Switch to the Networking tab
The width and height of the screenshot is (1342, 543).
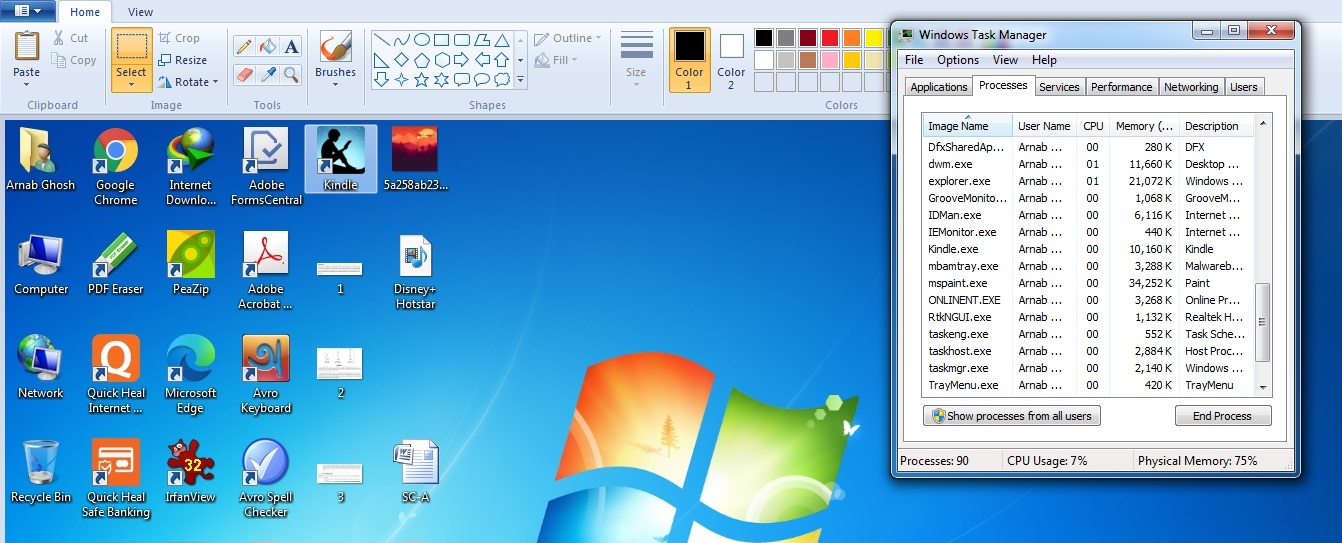click(x=1191, y=87)
